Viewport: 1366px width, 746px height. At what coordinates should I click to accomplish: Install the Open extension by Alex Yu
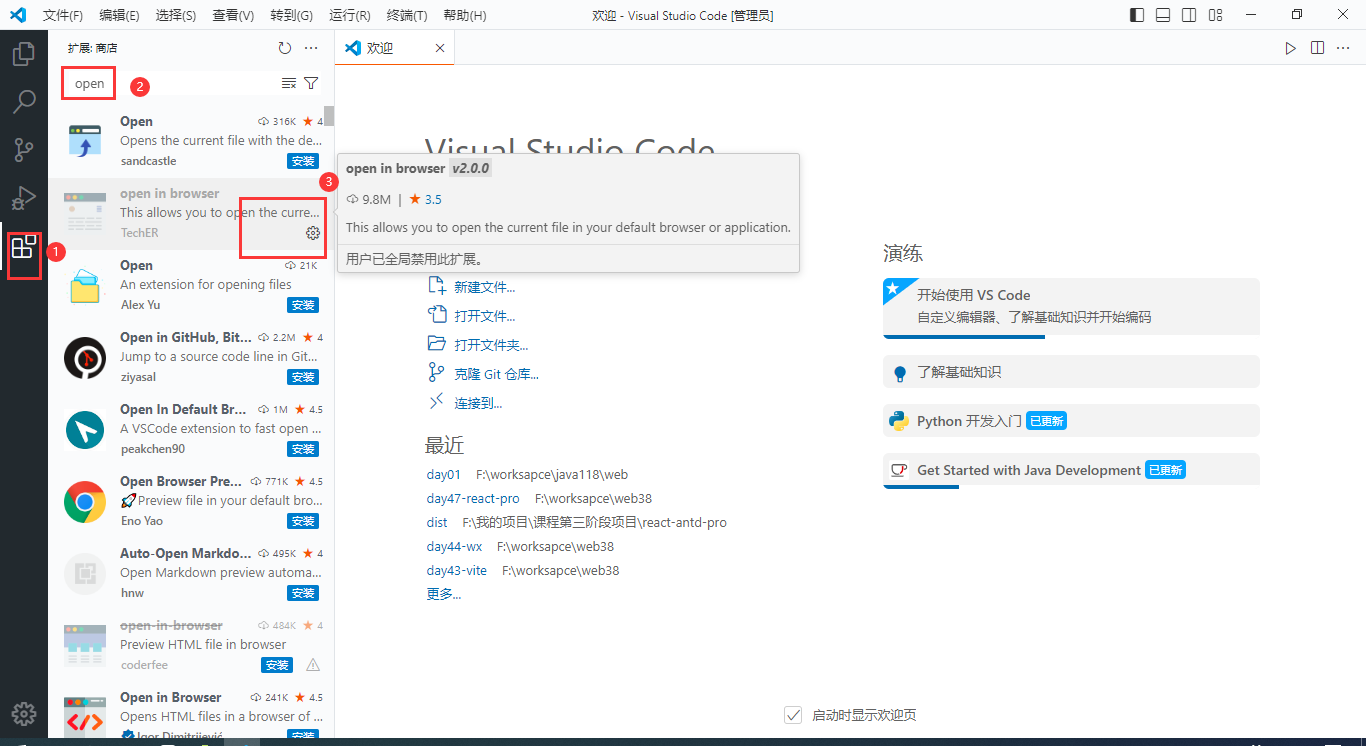[303, 305]
